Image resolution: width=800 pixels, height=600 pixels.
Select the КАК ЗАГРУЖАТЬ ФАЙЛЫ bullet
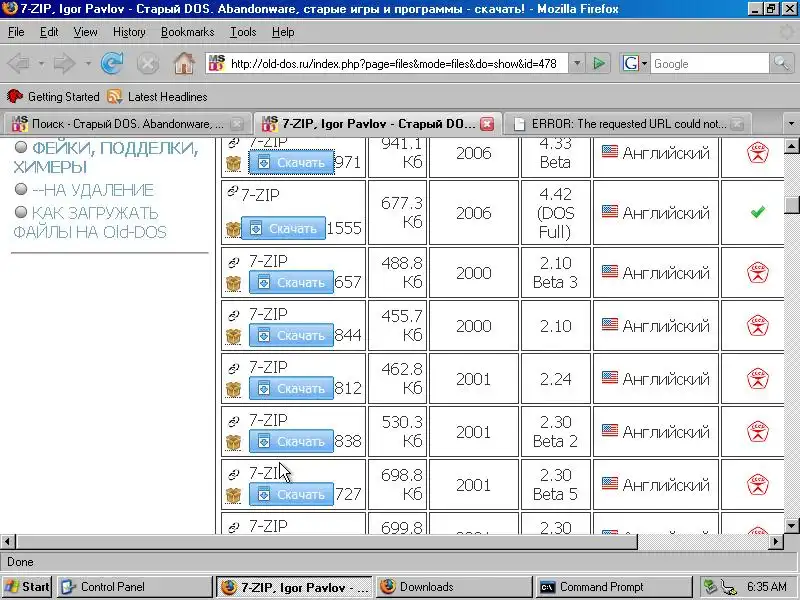[21, 212]
